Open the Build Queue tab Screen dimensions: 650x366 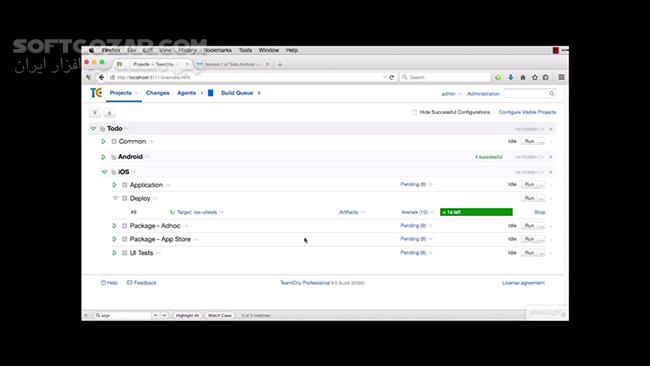(x=237, y=93)
